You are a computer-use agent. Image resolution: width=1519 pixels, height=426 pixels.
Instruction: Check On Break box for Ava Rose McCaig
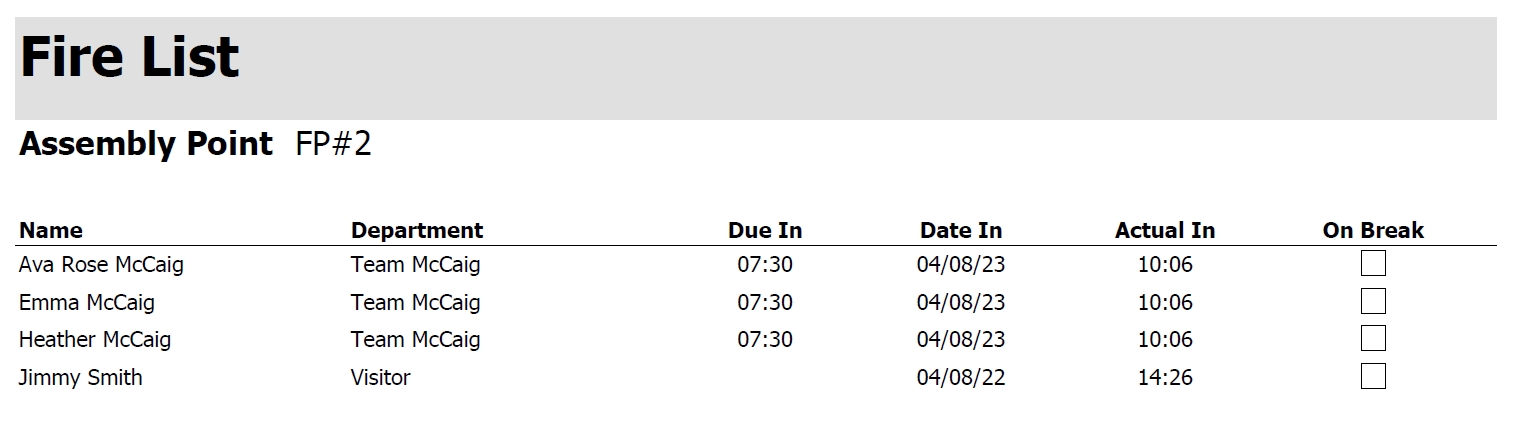pos(1373,264)
